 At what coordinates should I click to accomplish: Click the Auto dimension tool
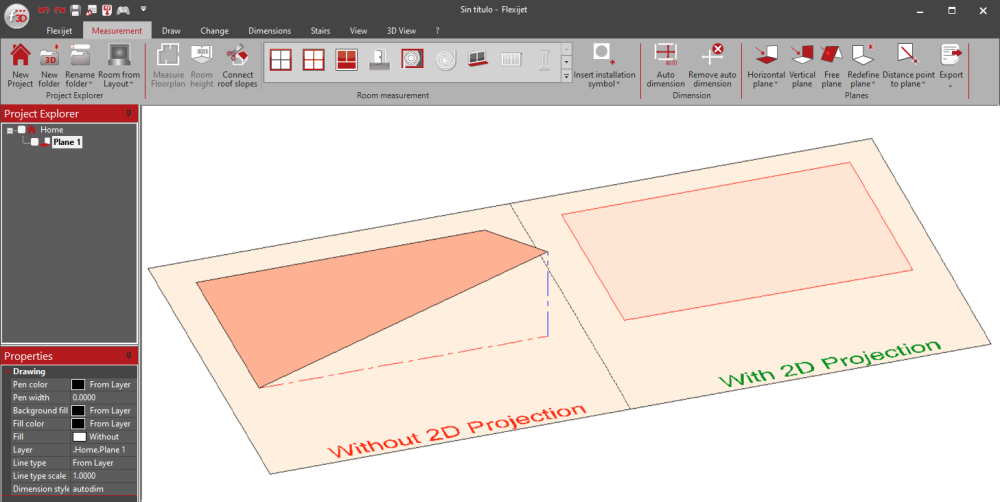(x=665, y=66)
